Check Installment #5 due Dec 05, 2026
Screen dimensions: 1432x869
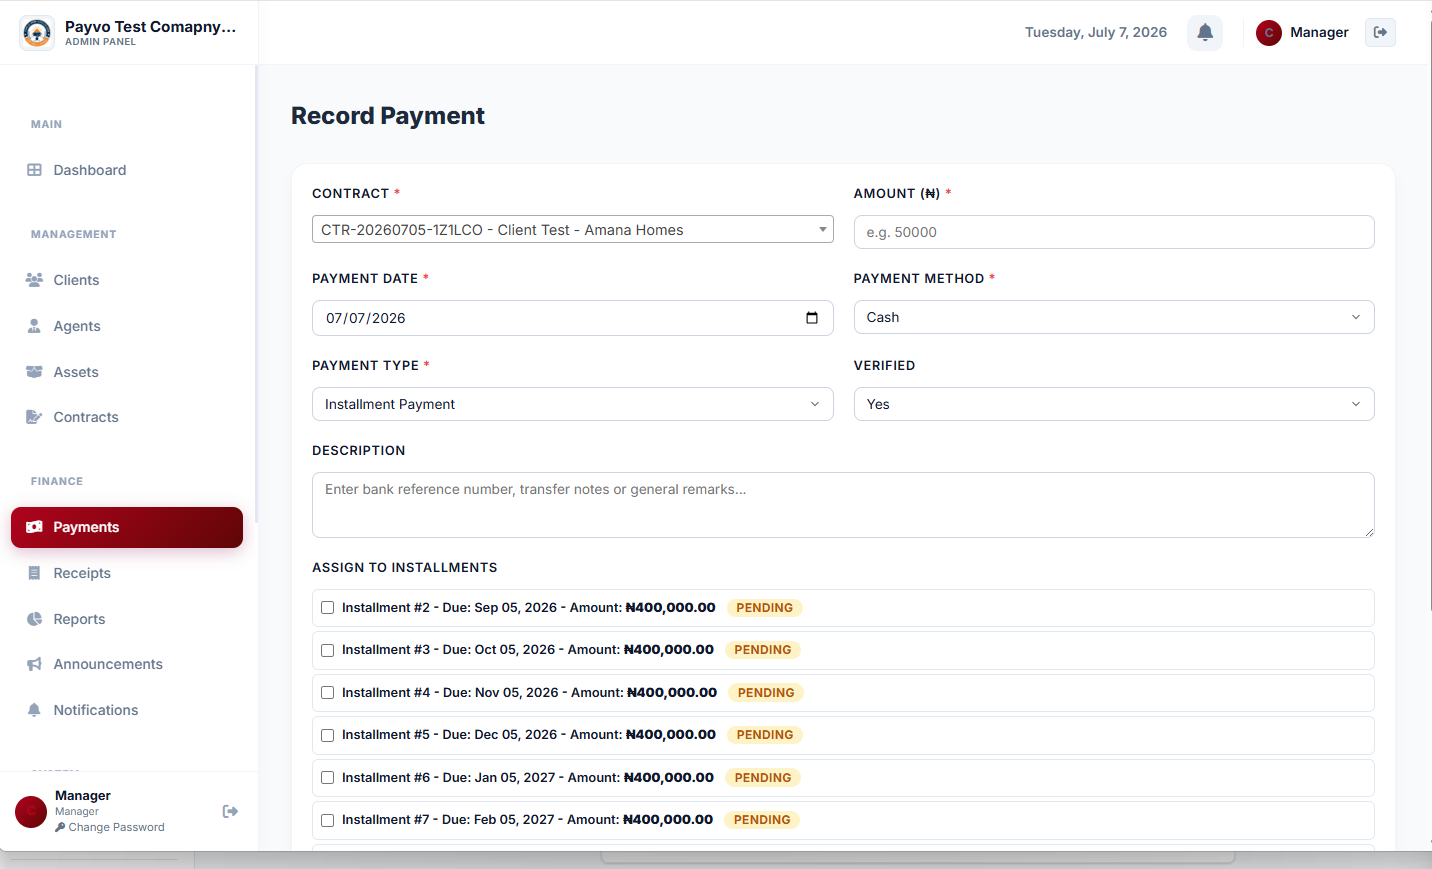(327, 735)
